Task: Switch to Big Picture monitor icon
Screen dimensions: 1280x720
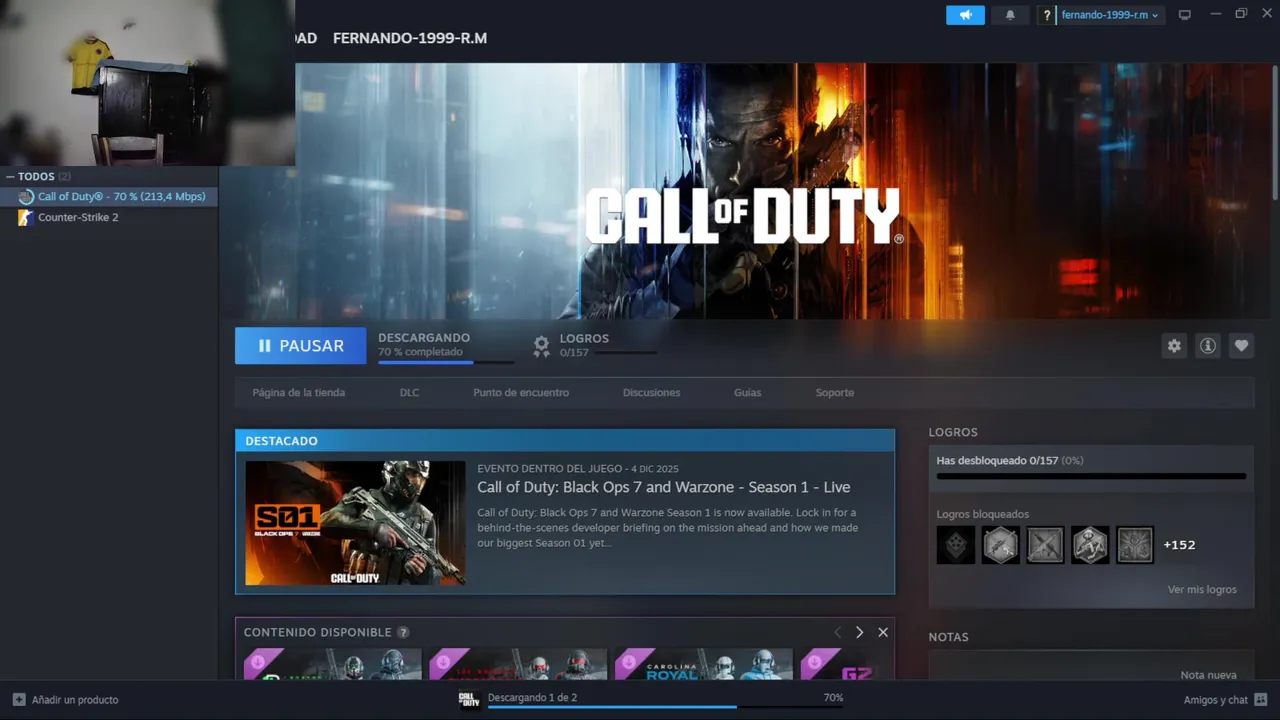Action: (1185, 15)
